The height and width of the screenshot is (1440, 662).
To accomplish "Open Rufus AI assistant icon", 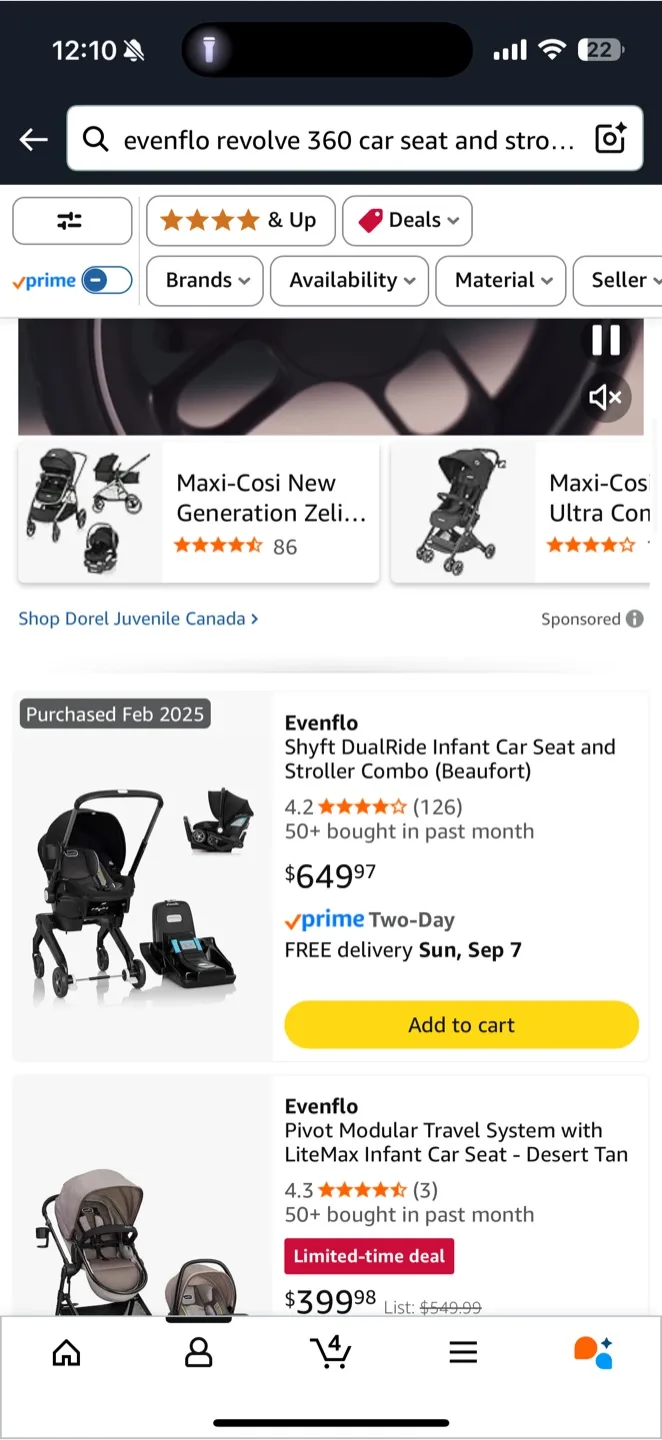I will [593, 1352].
